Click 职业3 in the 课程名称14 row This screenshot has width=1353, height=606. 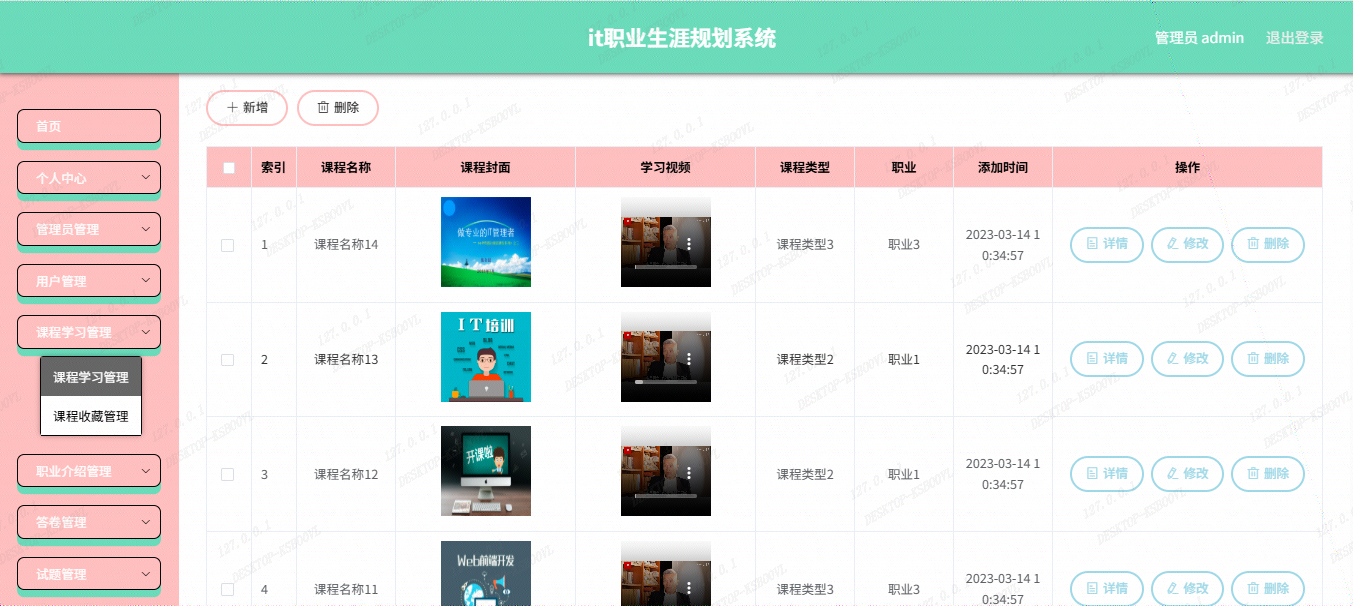click(904, 245)
